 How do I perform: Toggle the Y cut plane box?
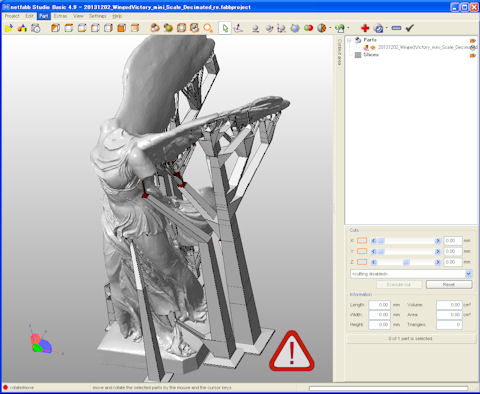[362, 251]
